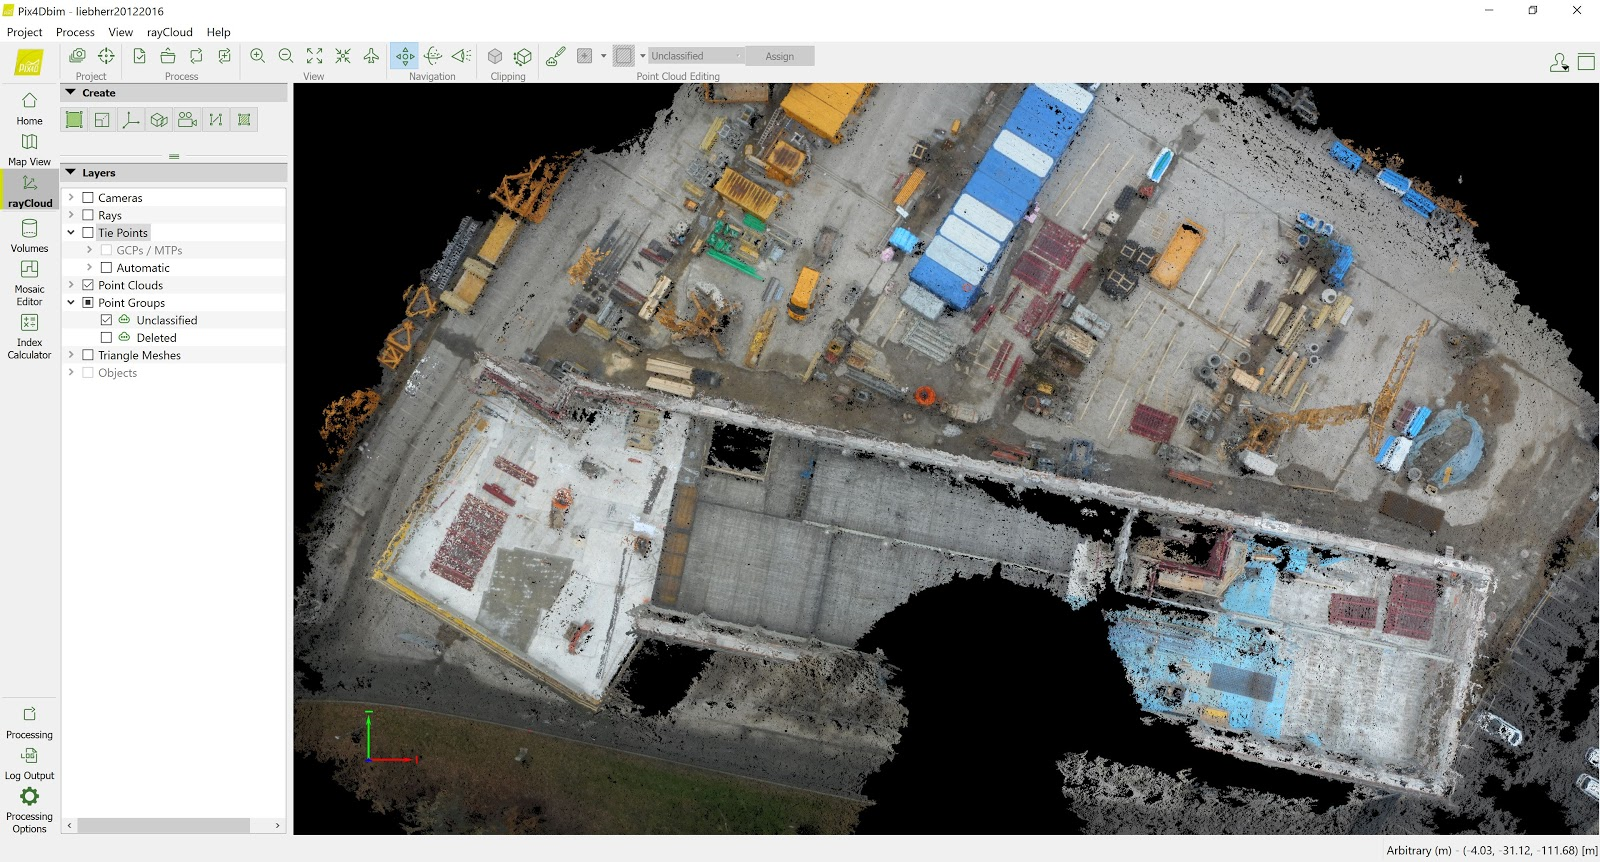Click the zoom out magnifier icon
The height and width of the screenshot is (862, 1600).
[x=286, y=56]
